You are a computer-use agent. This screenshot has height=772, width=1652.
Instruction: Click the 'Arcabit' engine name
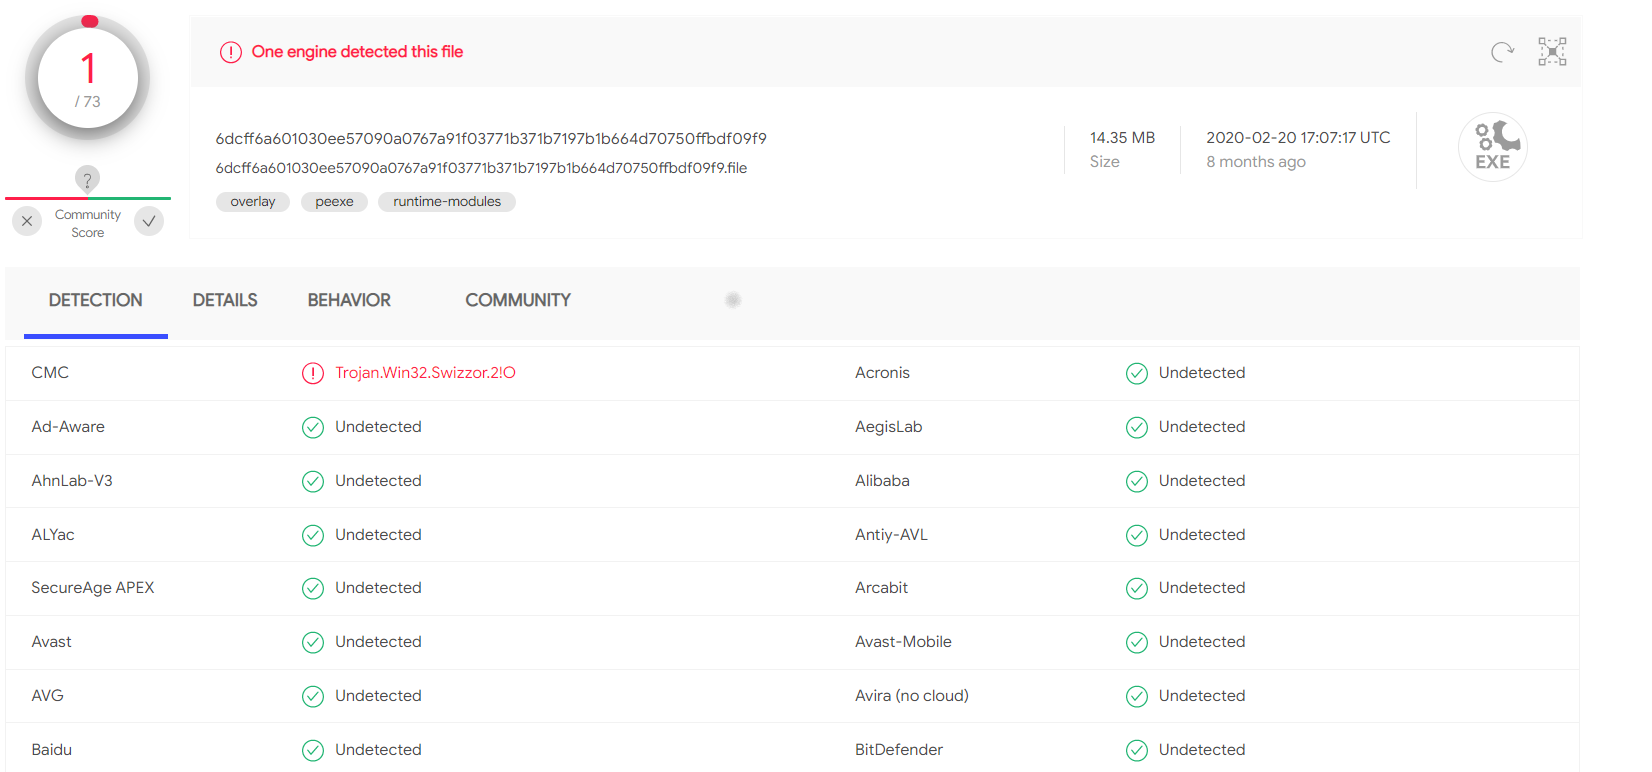881,588
